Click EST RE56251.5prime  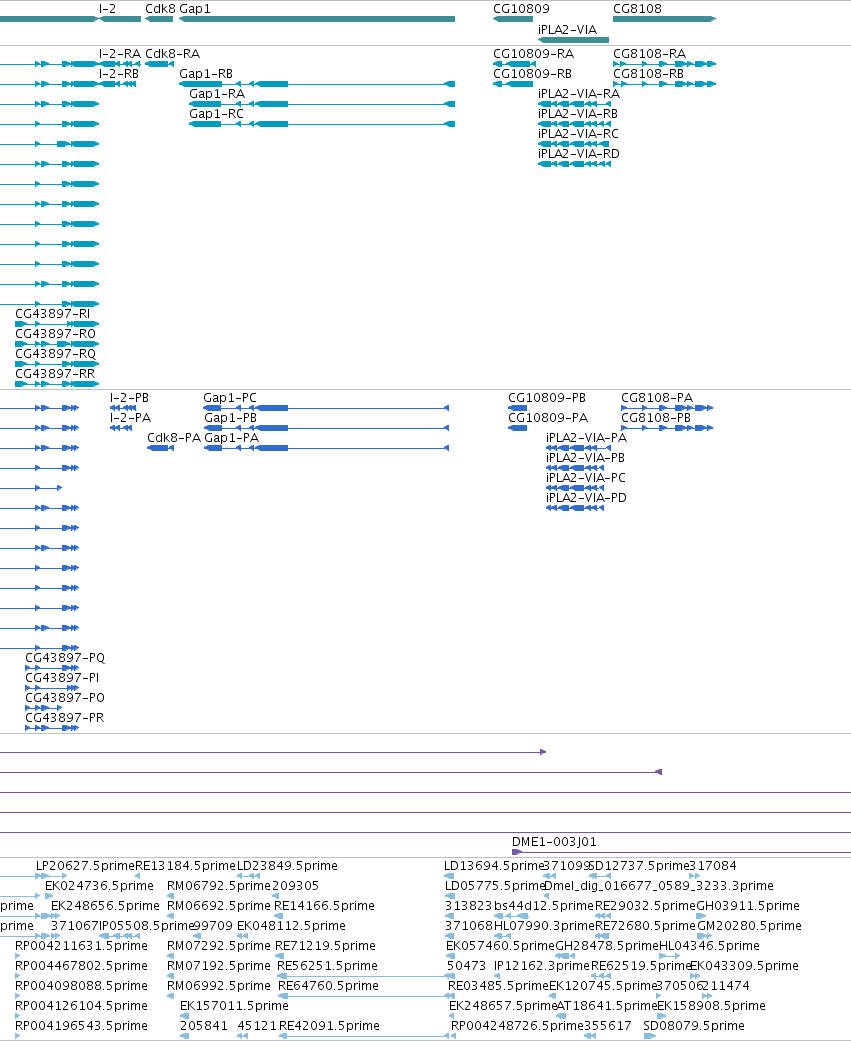[327, 965]
